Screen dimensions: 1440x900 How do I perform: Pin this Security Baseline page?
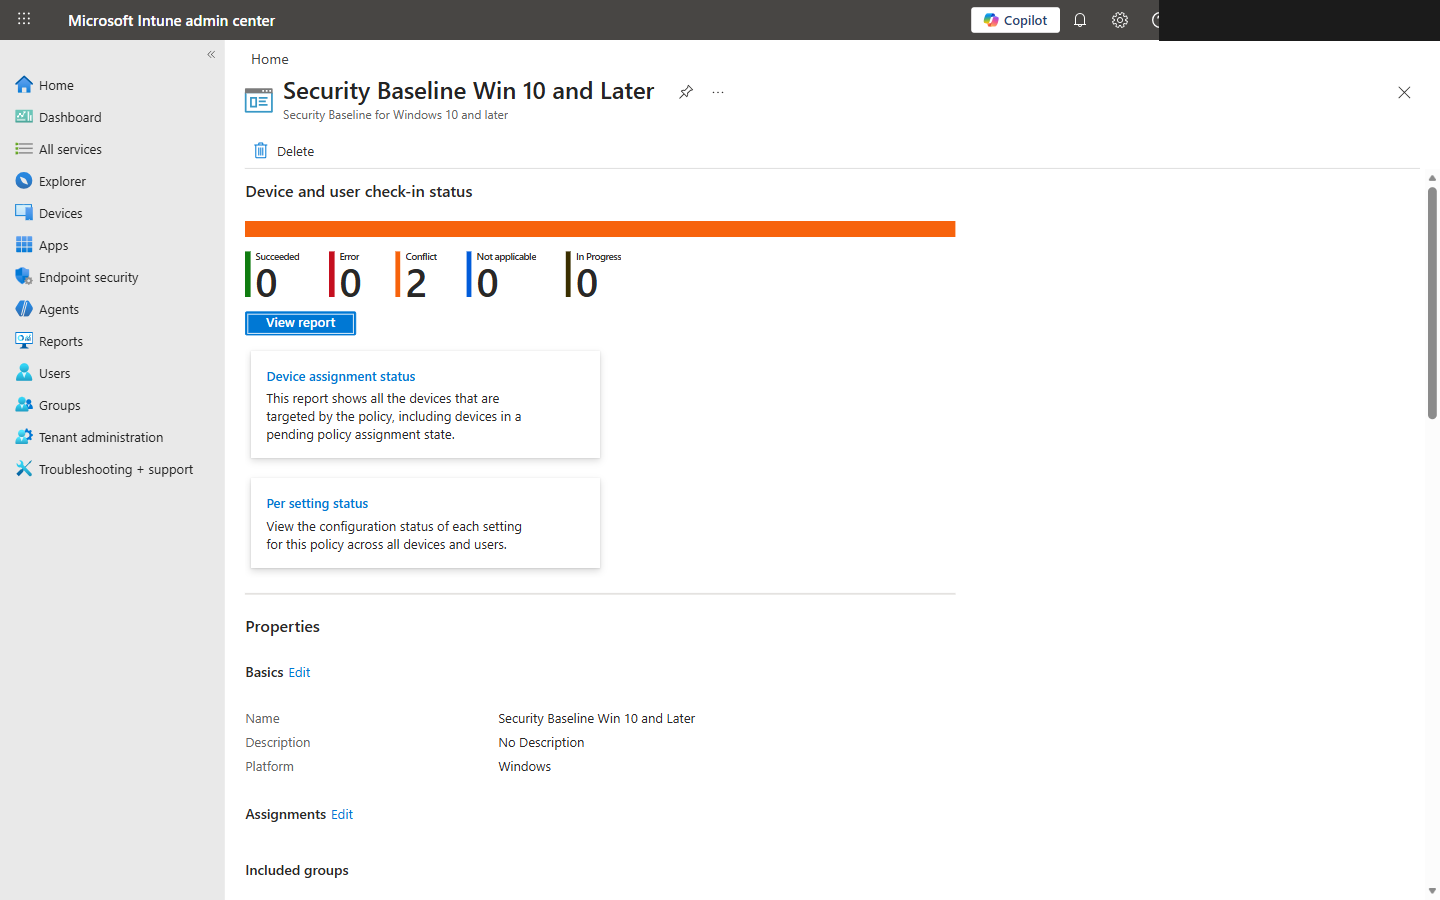coord(686,92)
